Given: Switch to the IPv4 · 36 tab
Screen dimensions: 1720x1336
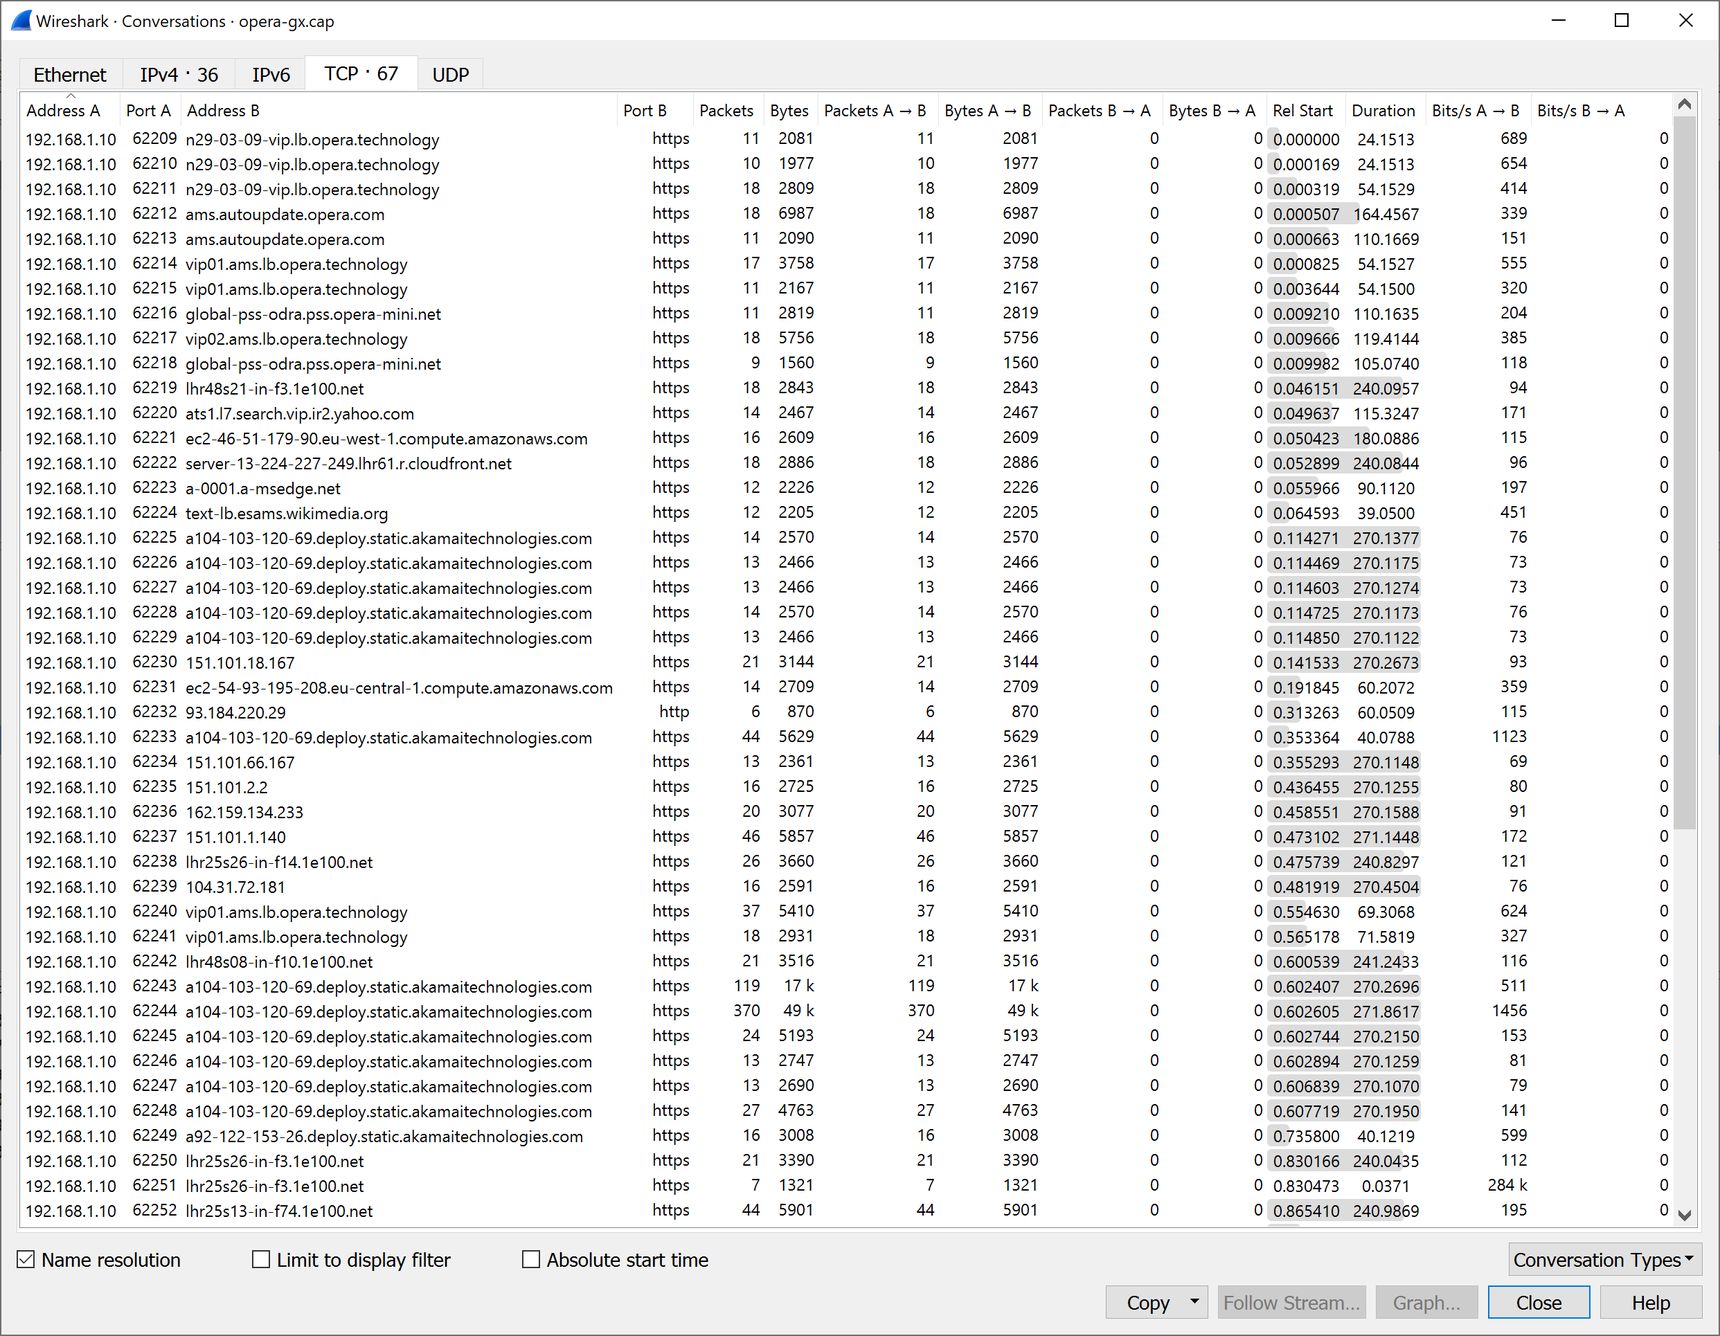Looking at the screenshot, I should tap(179, 74).
